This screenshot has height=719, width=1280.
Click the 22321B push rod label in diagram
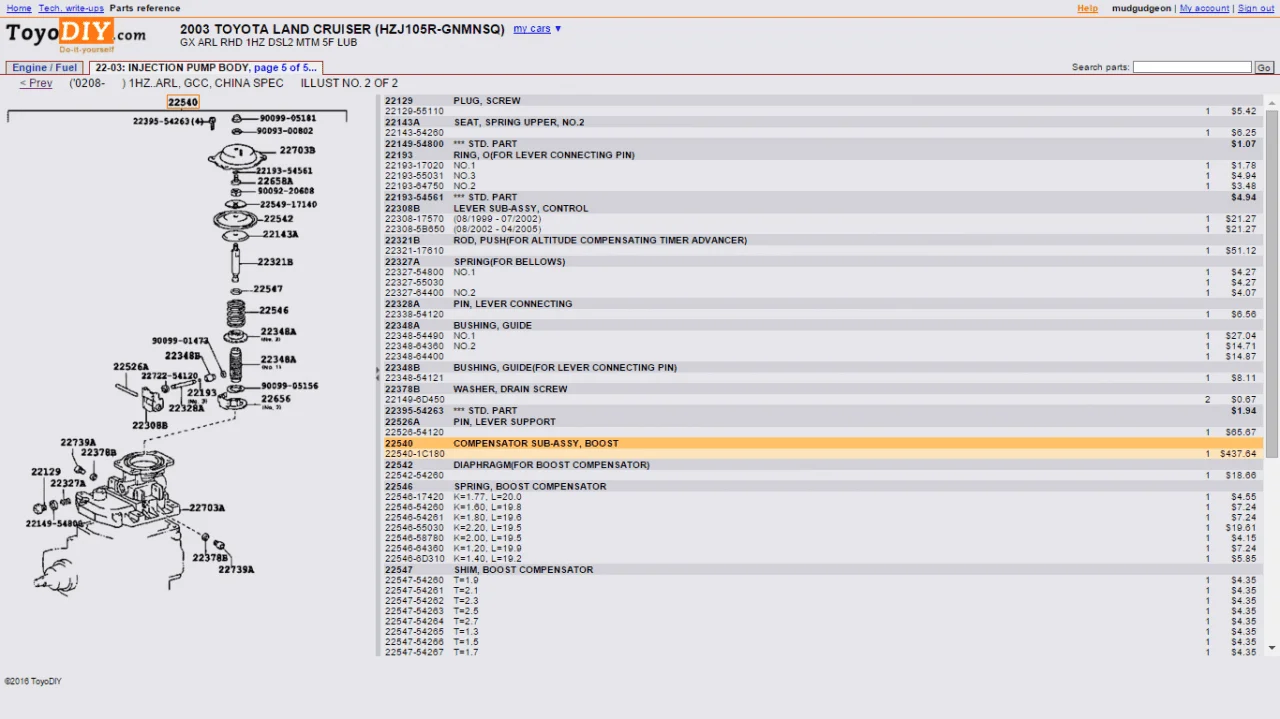point(275,262)
